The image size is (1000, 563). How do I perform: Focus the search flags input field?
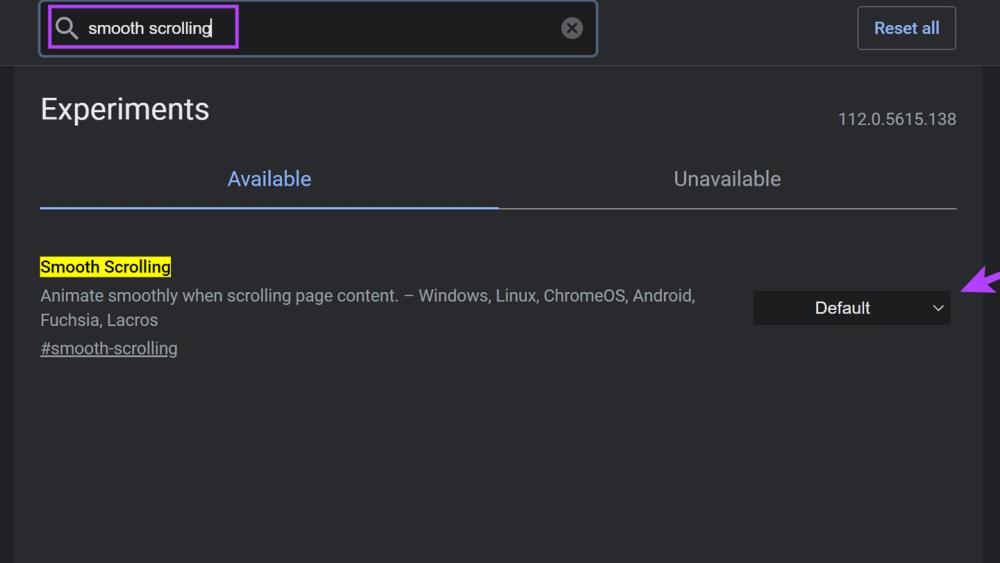click(400, 28)
